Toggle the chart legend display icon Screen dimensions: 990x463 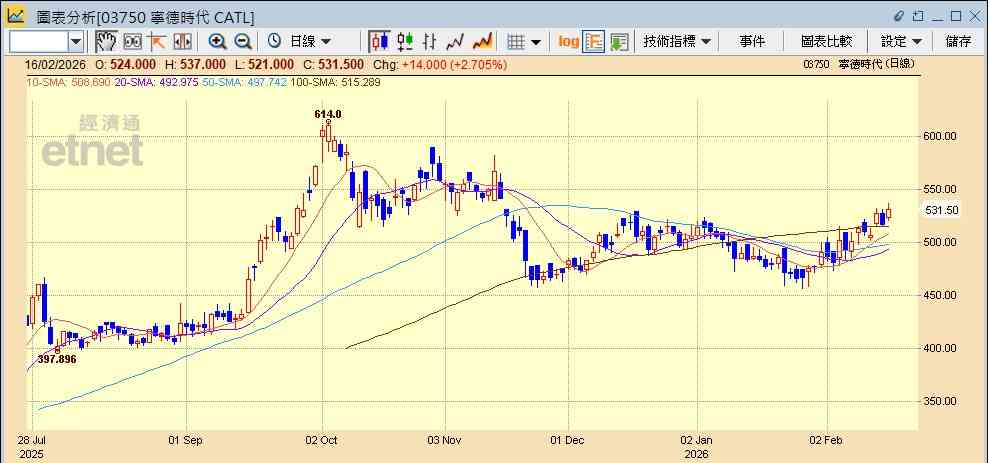click(x=593, y=42)
